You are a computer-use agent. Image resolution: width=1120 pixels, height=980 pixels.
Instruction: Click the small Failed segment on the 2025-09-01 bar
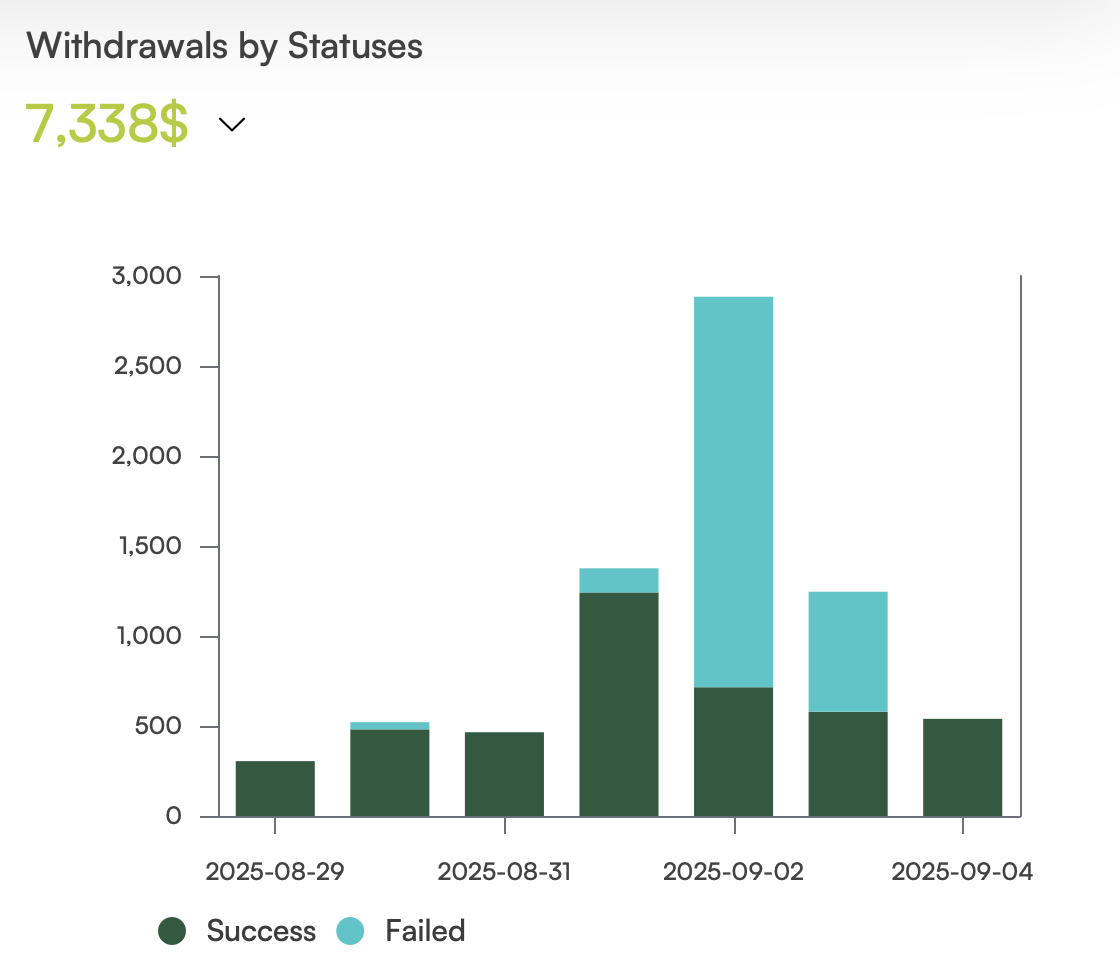point(619,580)
